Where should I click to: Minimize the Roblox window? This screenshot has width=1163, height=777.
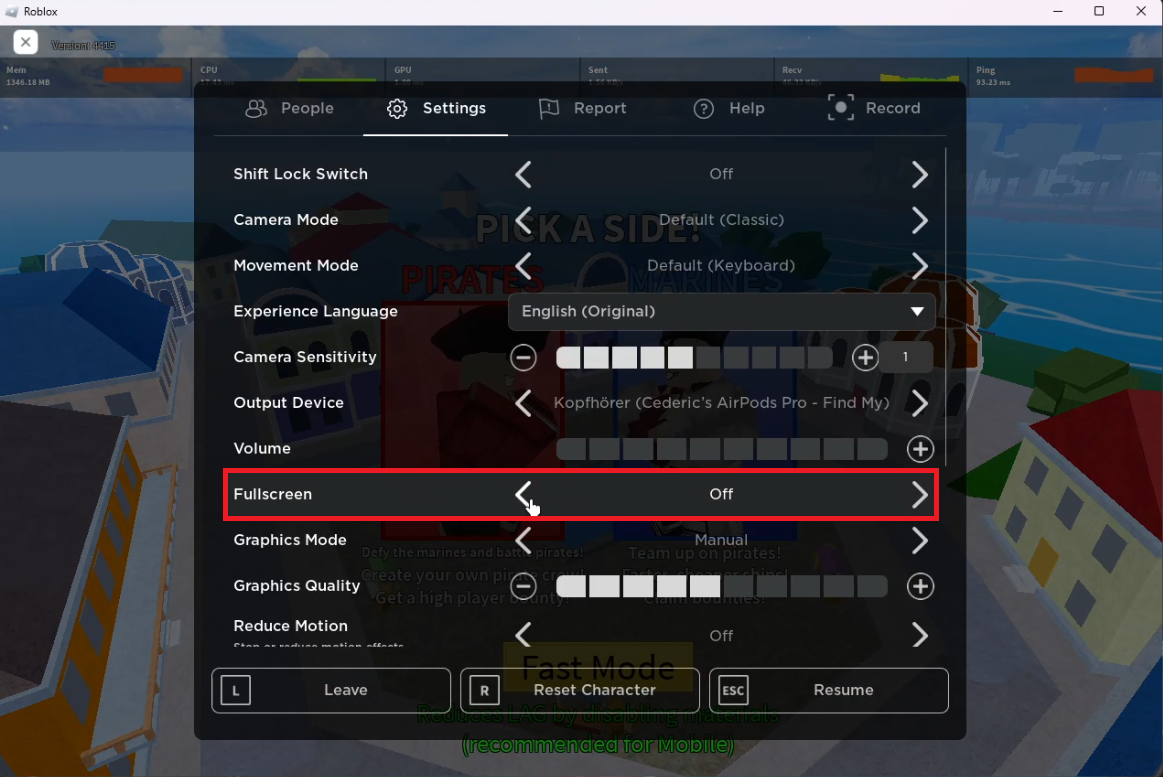[1058, 11]
